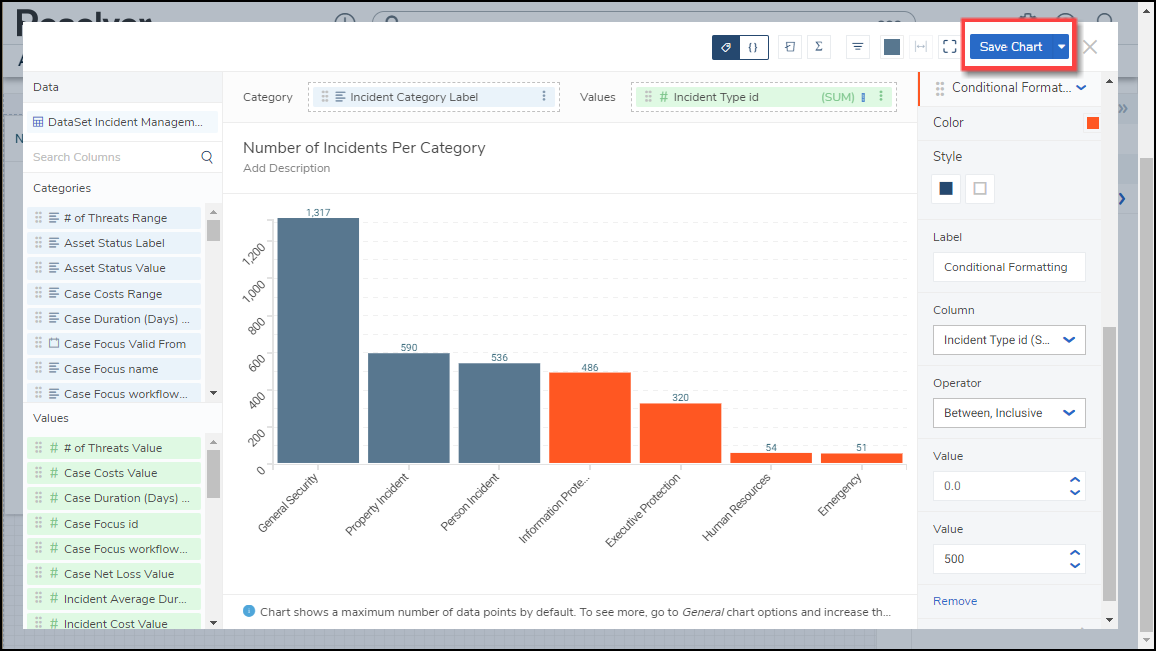1156x651 pixels.
Task: Click the curly braces code view icon
Action: [753, 47]
